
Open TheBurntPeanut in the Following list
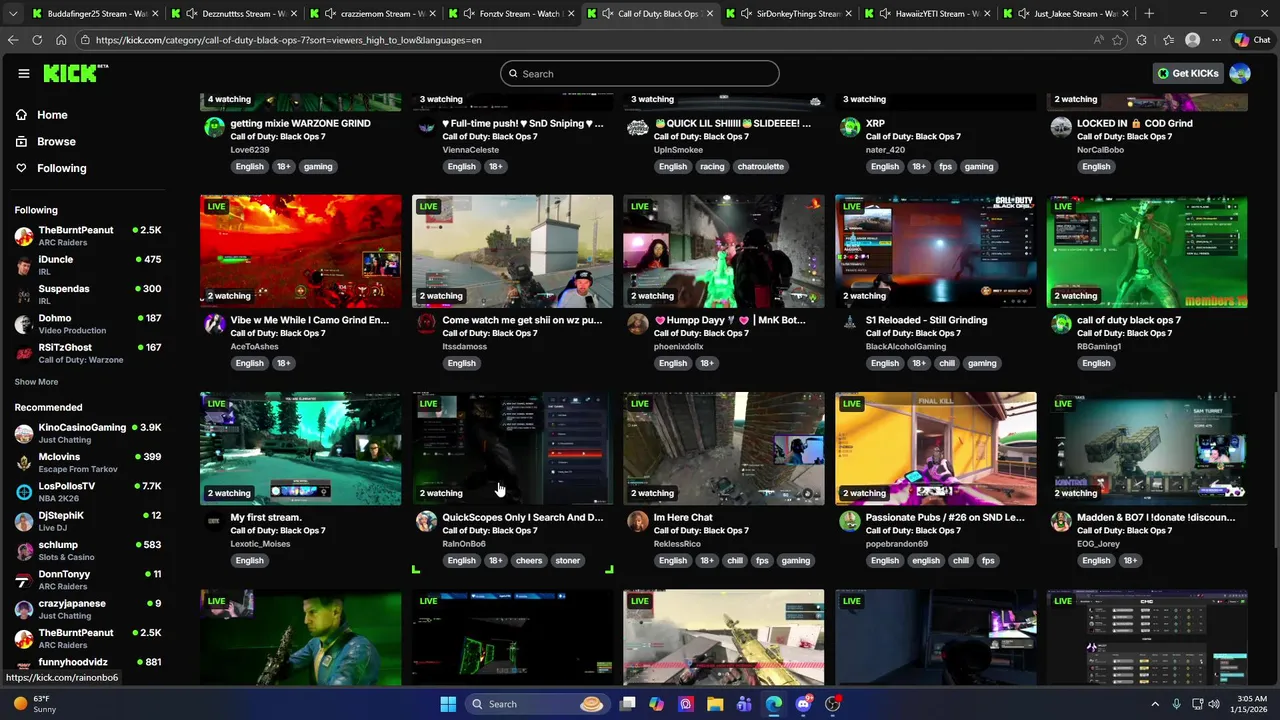pyautogui.click(x=88, y=236)
